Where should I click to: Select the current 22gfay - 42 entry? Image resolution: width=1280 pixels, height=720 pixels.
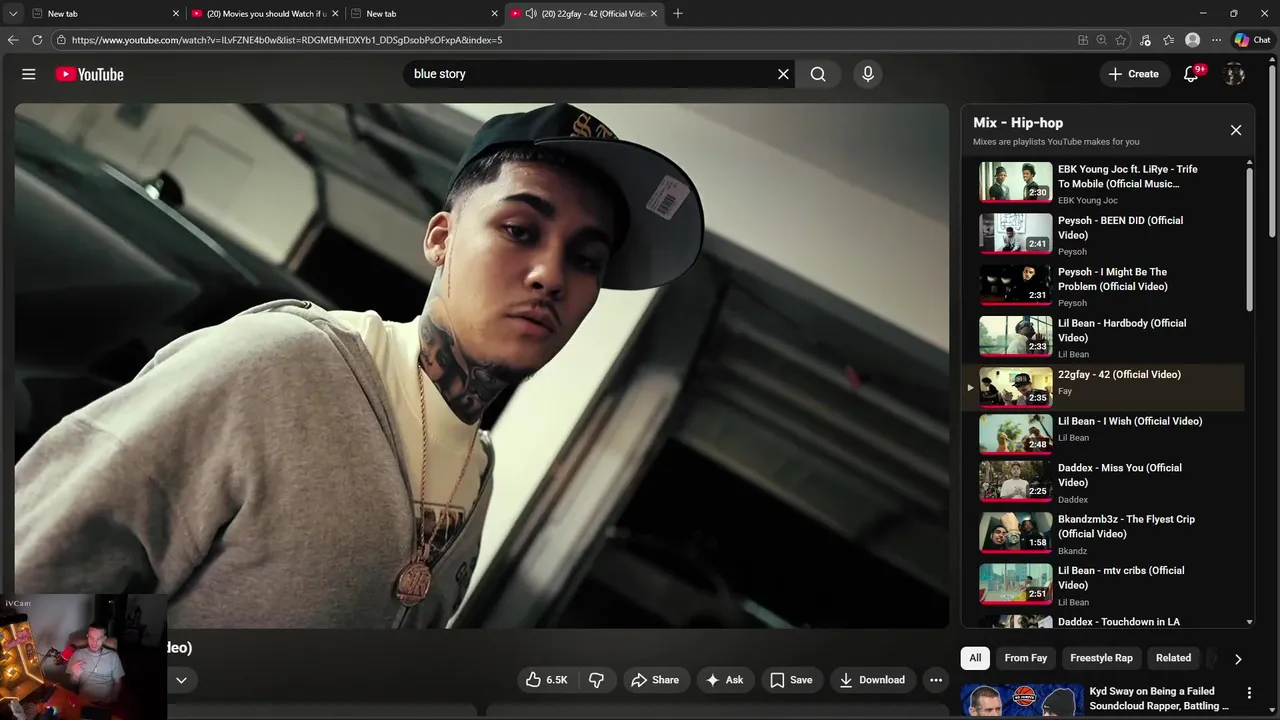1103,387
